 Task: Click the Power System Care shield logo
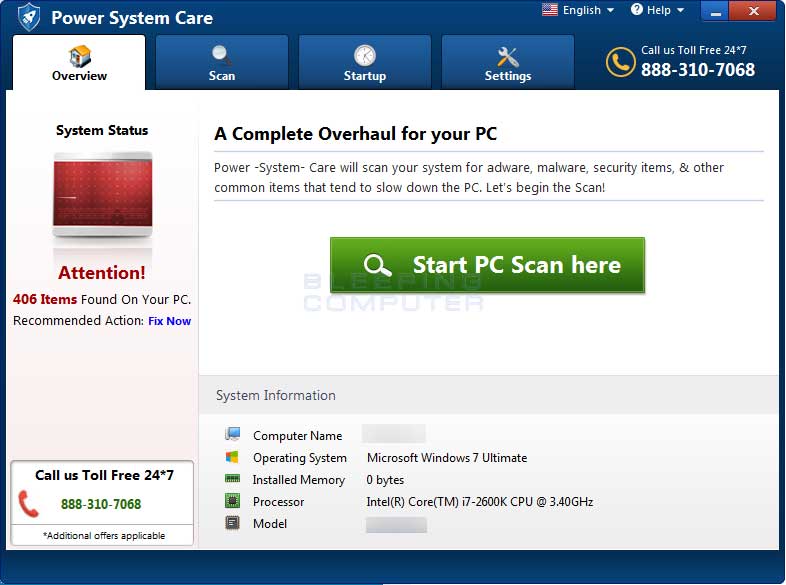point(29,17)
